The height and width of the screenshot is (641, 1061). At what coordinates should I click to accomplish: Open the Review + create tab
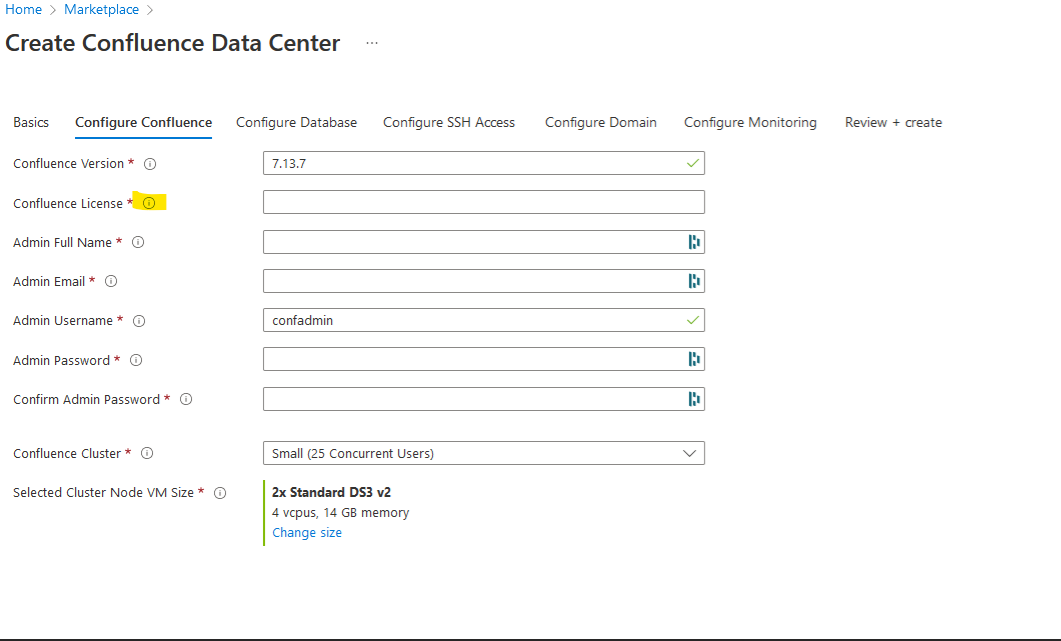[893, 122]
